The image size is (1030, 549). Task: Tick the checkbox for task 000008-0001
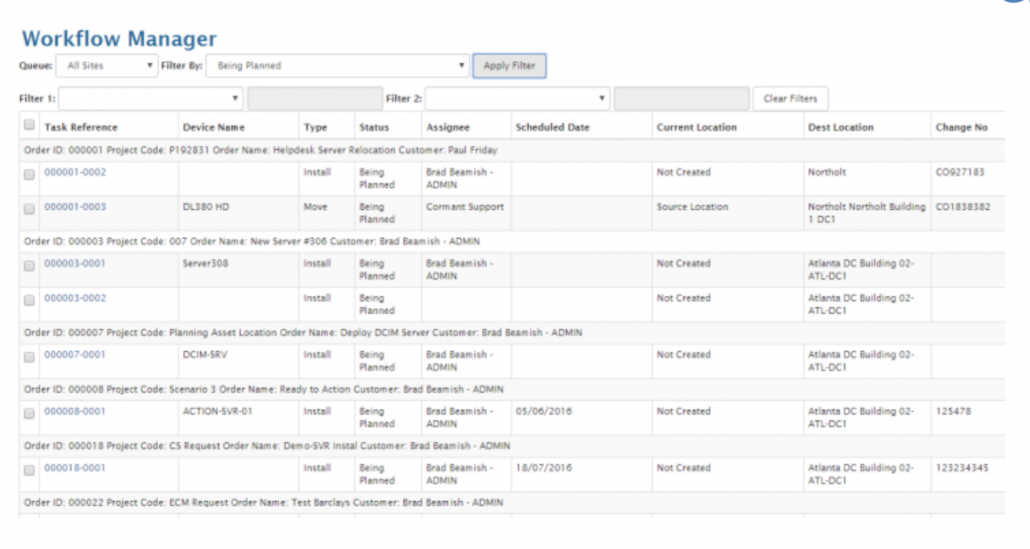tap(29, 413)
